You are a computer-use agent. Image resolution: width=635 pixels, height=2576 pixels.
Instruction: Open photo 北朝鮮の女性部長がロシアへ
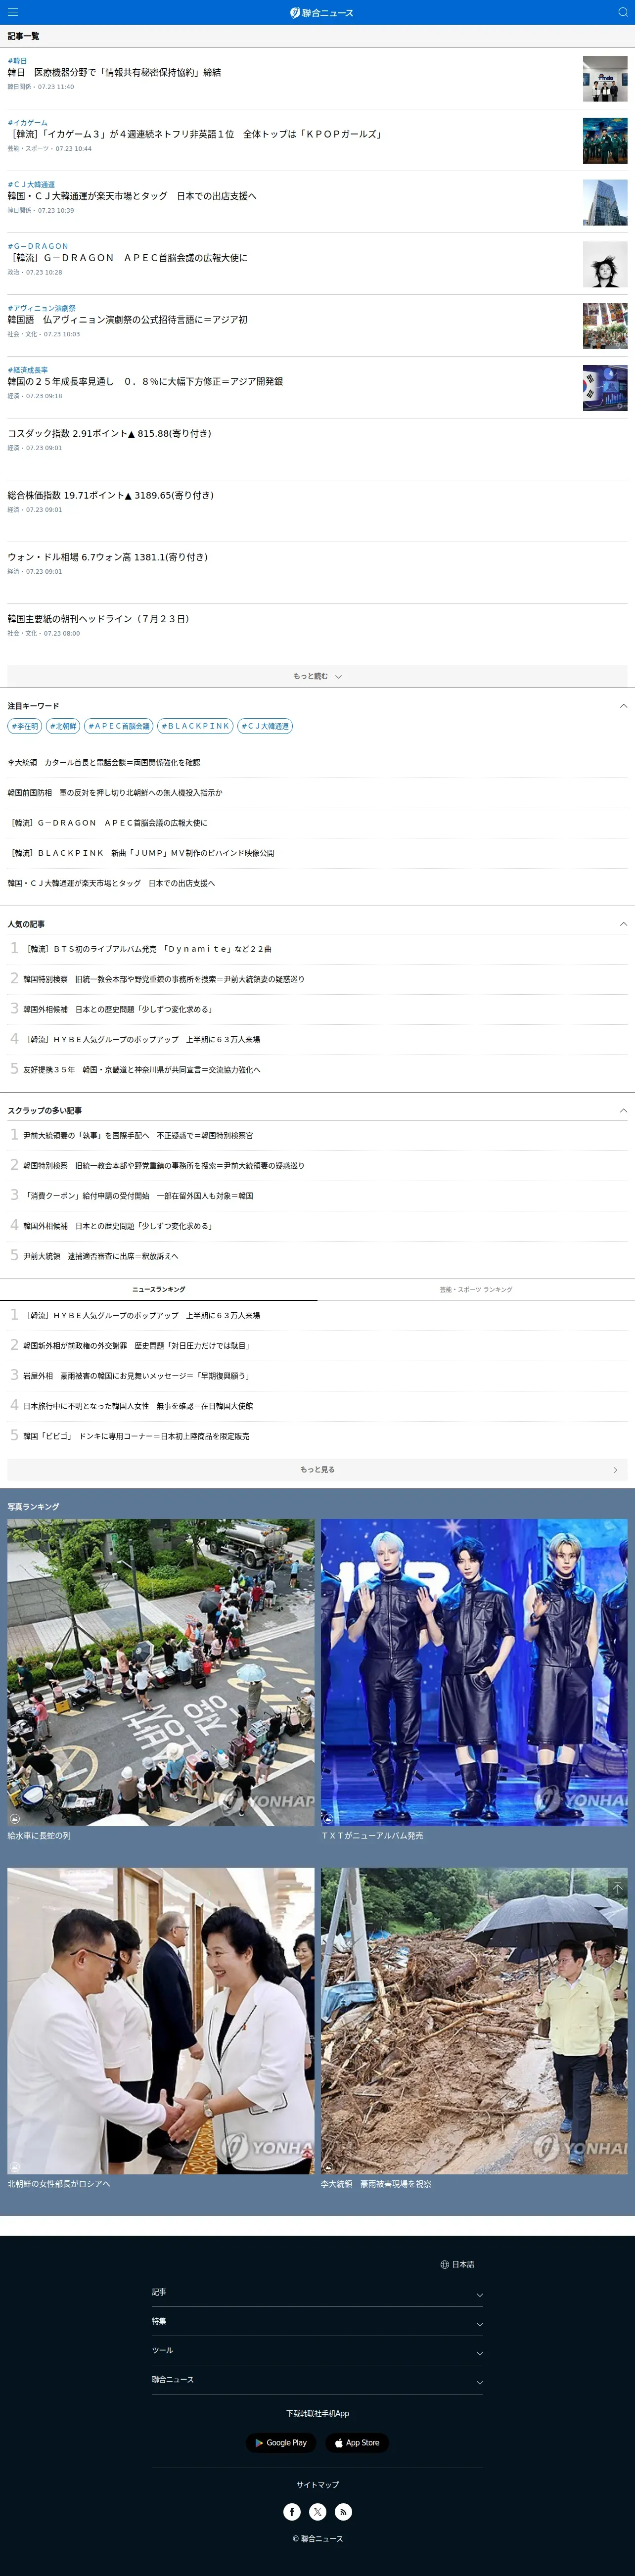(161, 2020)
